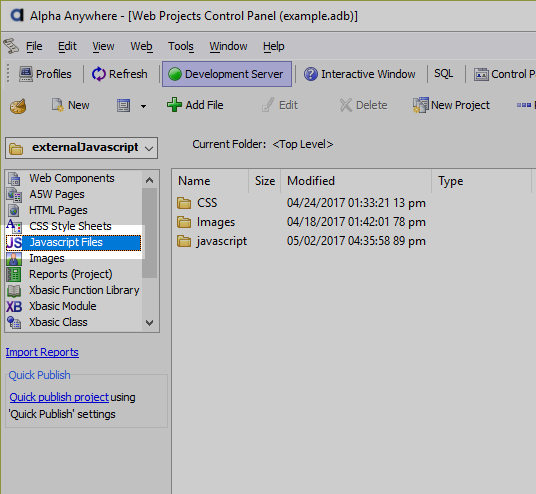Click the Import Reports link
The width and height of the screenshot is (536, 494).
[42, 352]
